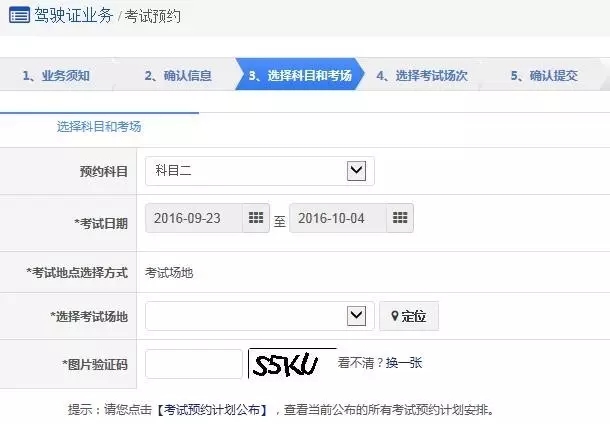
Task: Go to step 1 业务须知
Action: pos(56,75)
